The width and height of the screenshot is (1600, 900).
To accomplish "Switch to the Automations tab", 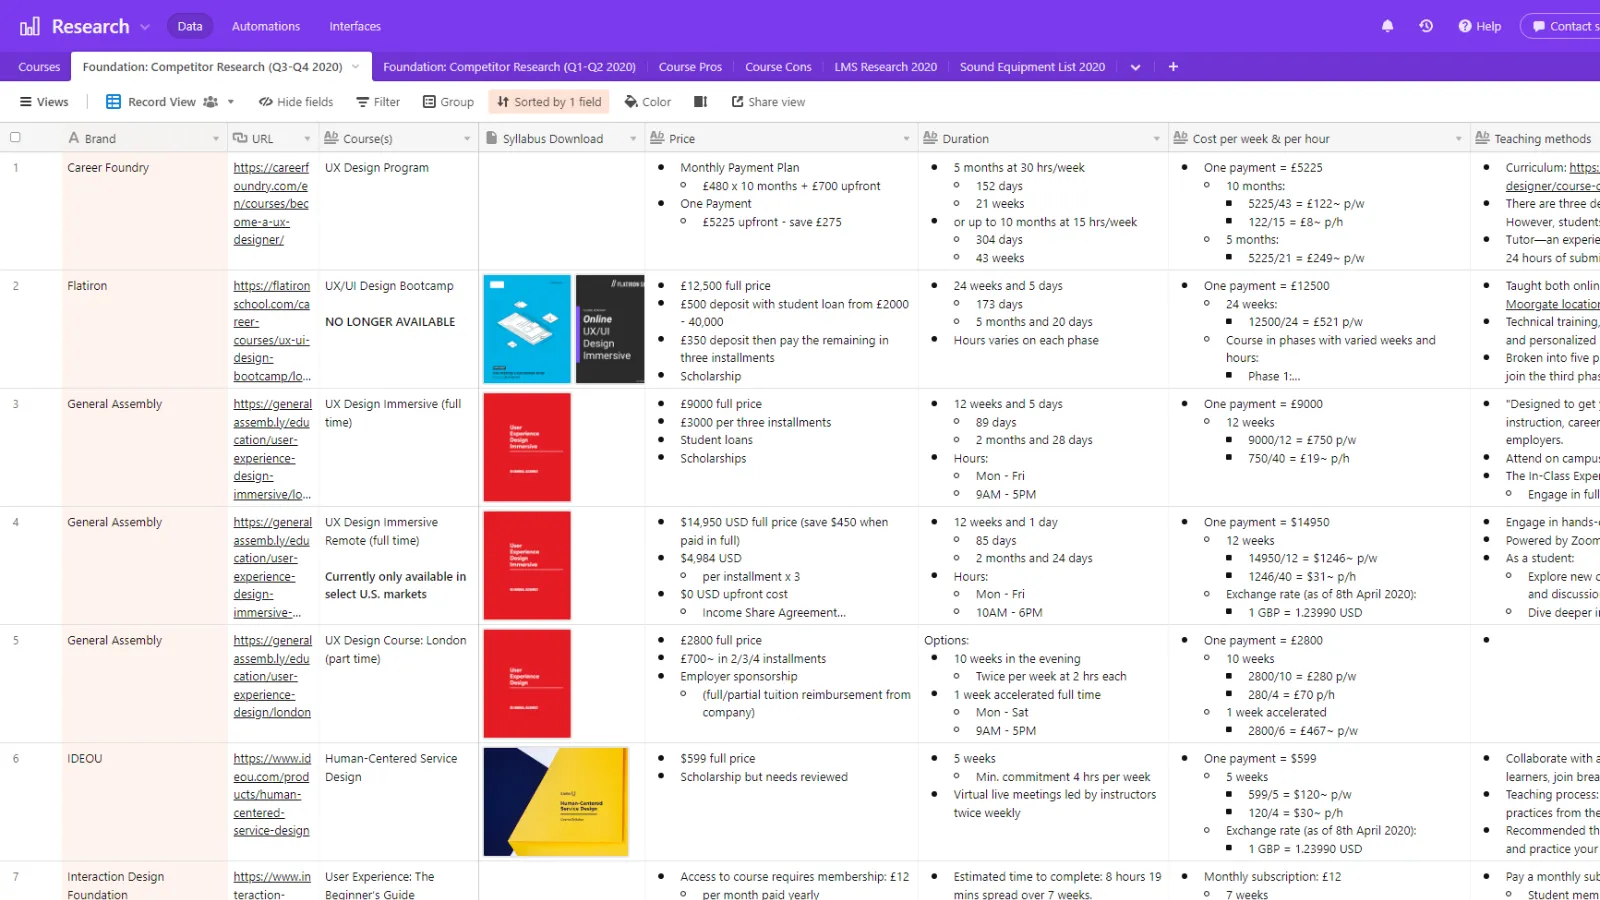I will click(265, 26).
